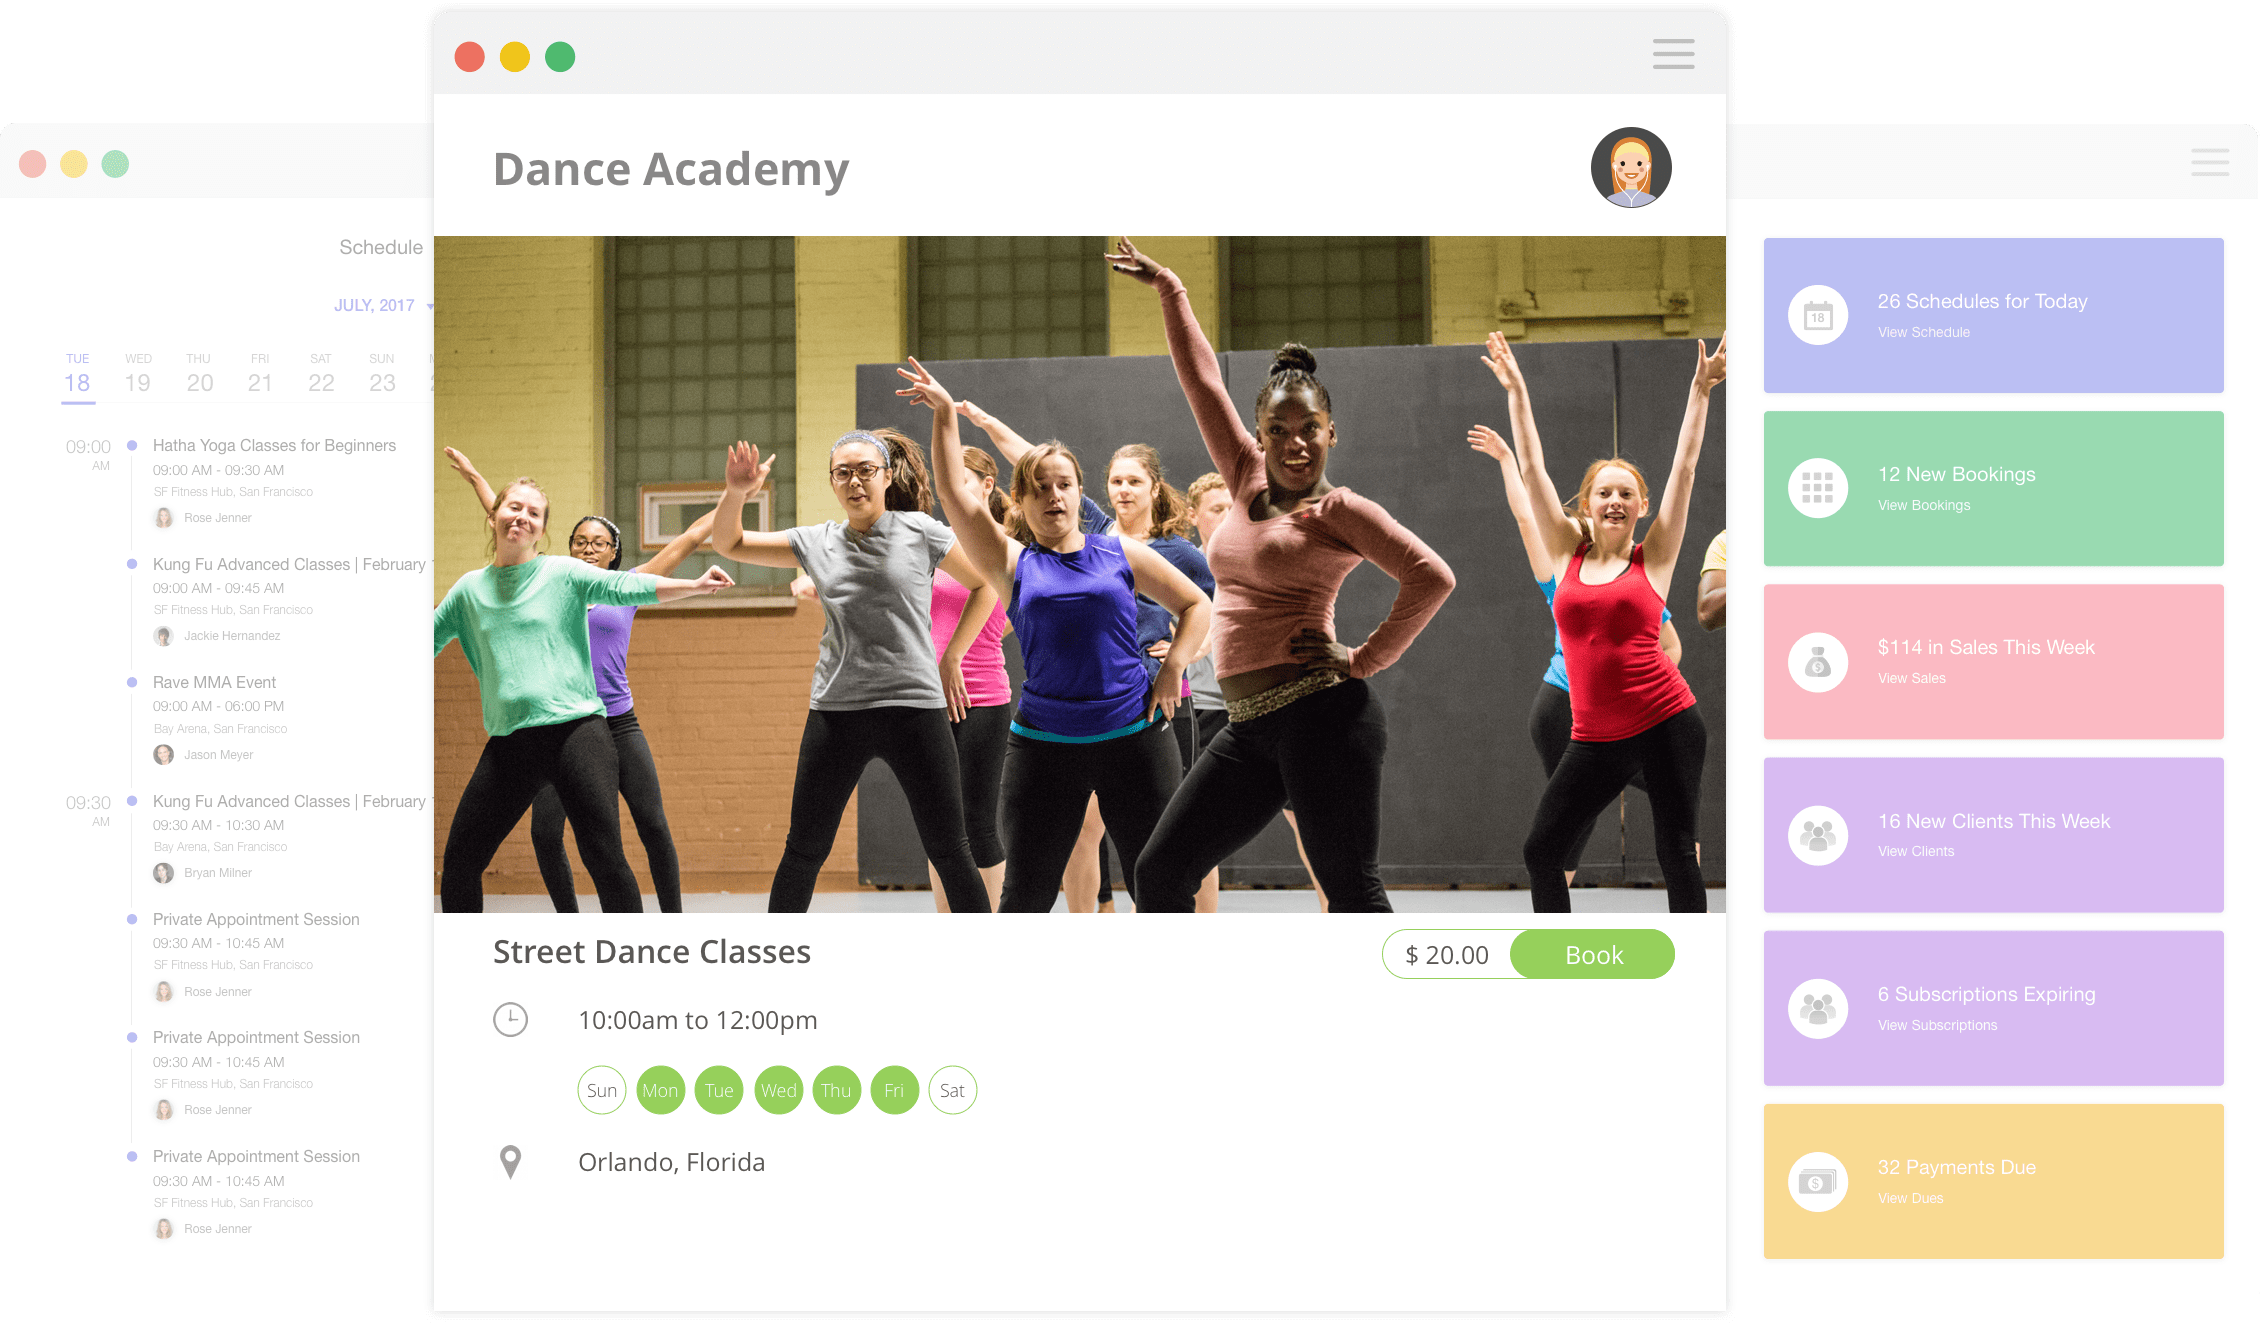
Task: Expand the JULY, 2017 month dropdown
Action: coord(383,305)
